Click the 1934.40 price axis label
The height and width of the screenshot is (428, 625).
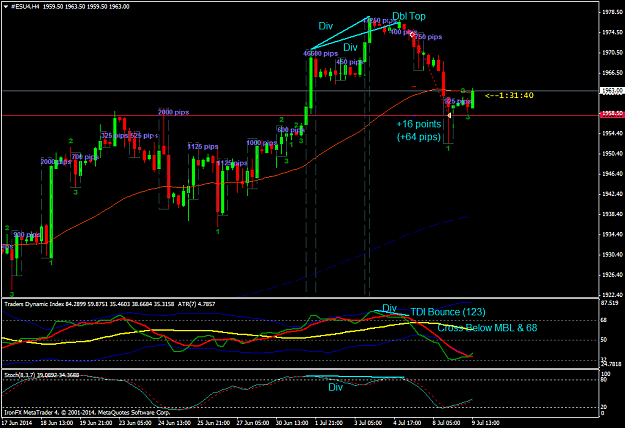[613, 234]
